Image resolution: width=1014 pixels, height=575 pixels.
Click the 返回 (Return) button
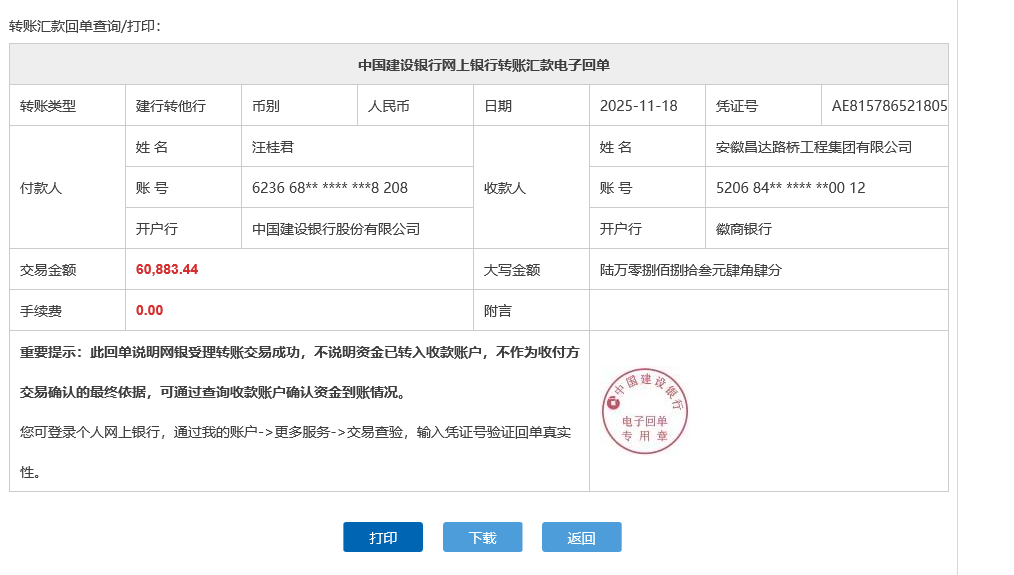pyautogui.click(x=581, y=537)
